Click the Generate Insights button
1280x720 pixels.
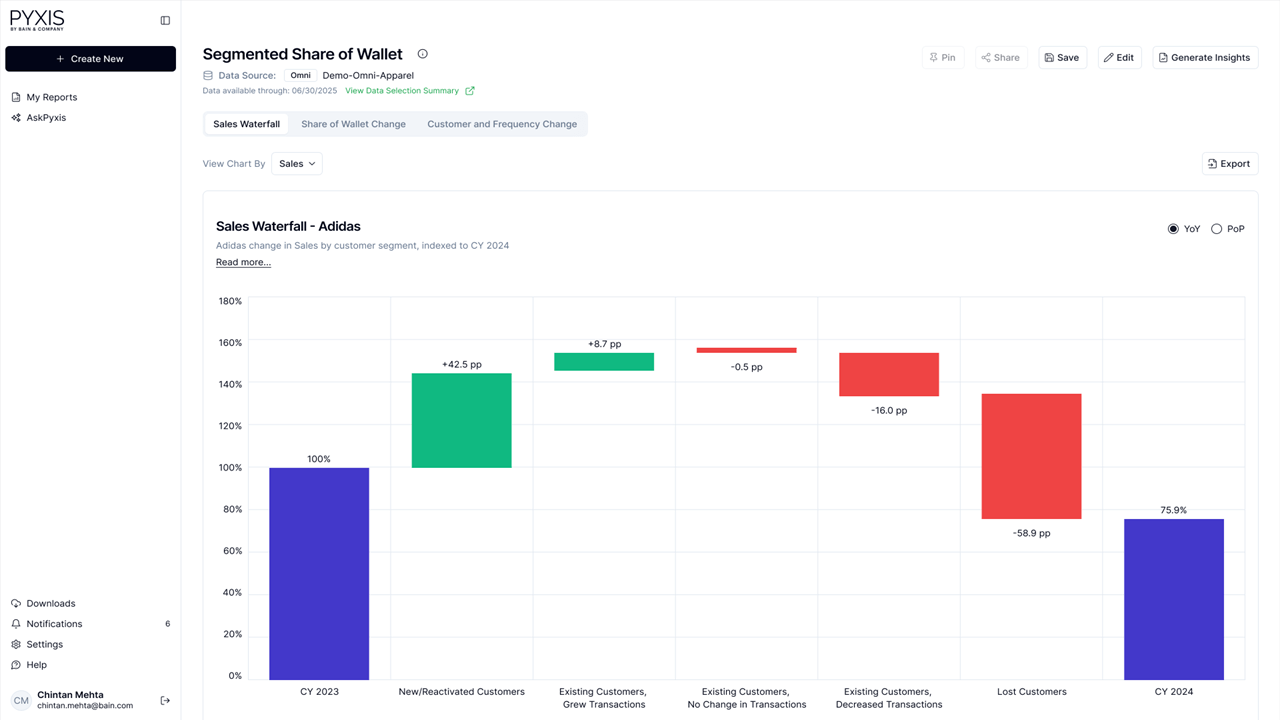[1204, 57]
